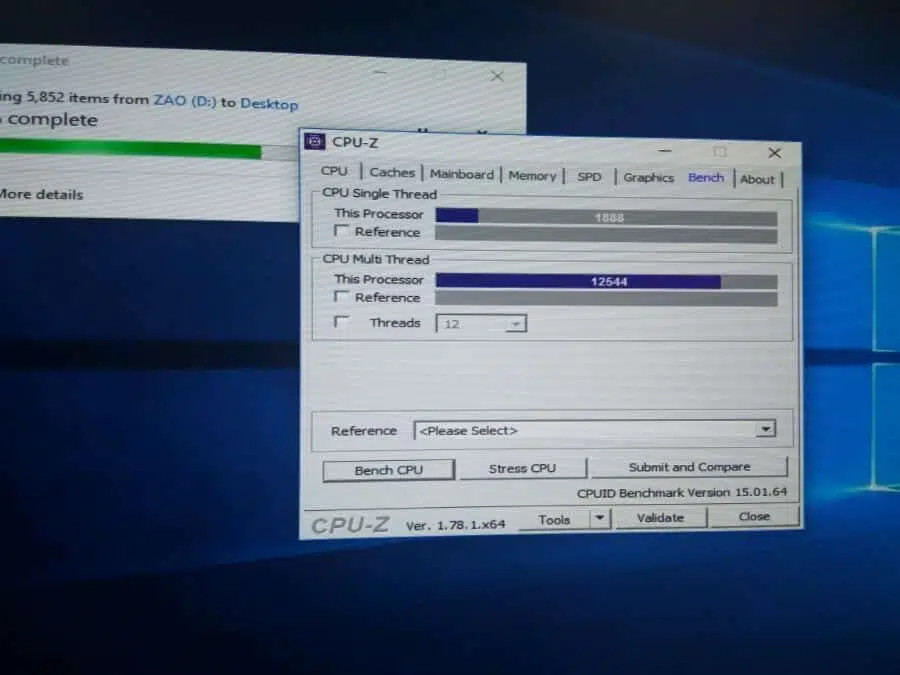Enable Reference checkbox under CPU Multi Thread

coord(342,297)
